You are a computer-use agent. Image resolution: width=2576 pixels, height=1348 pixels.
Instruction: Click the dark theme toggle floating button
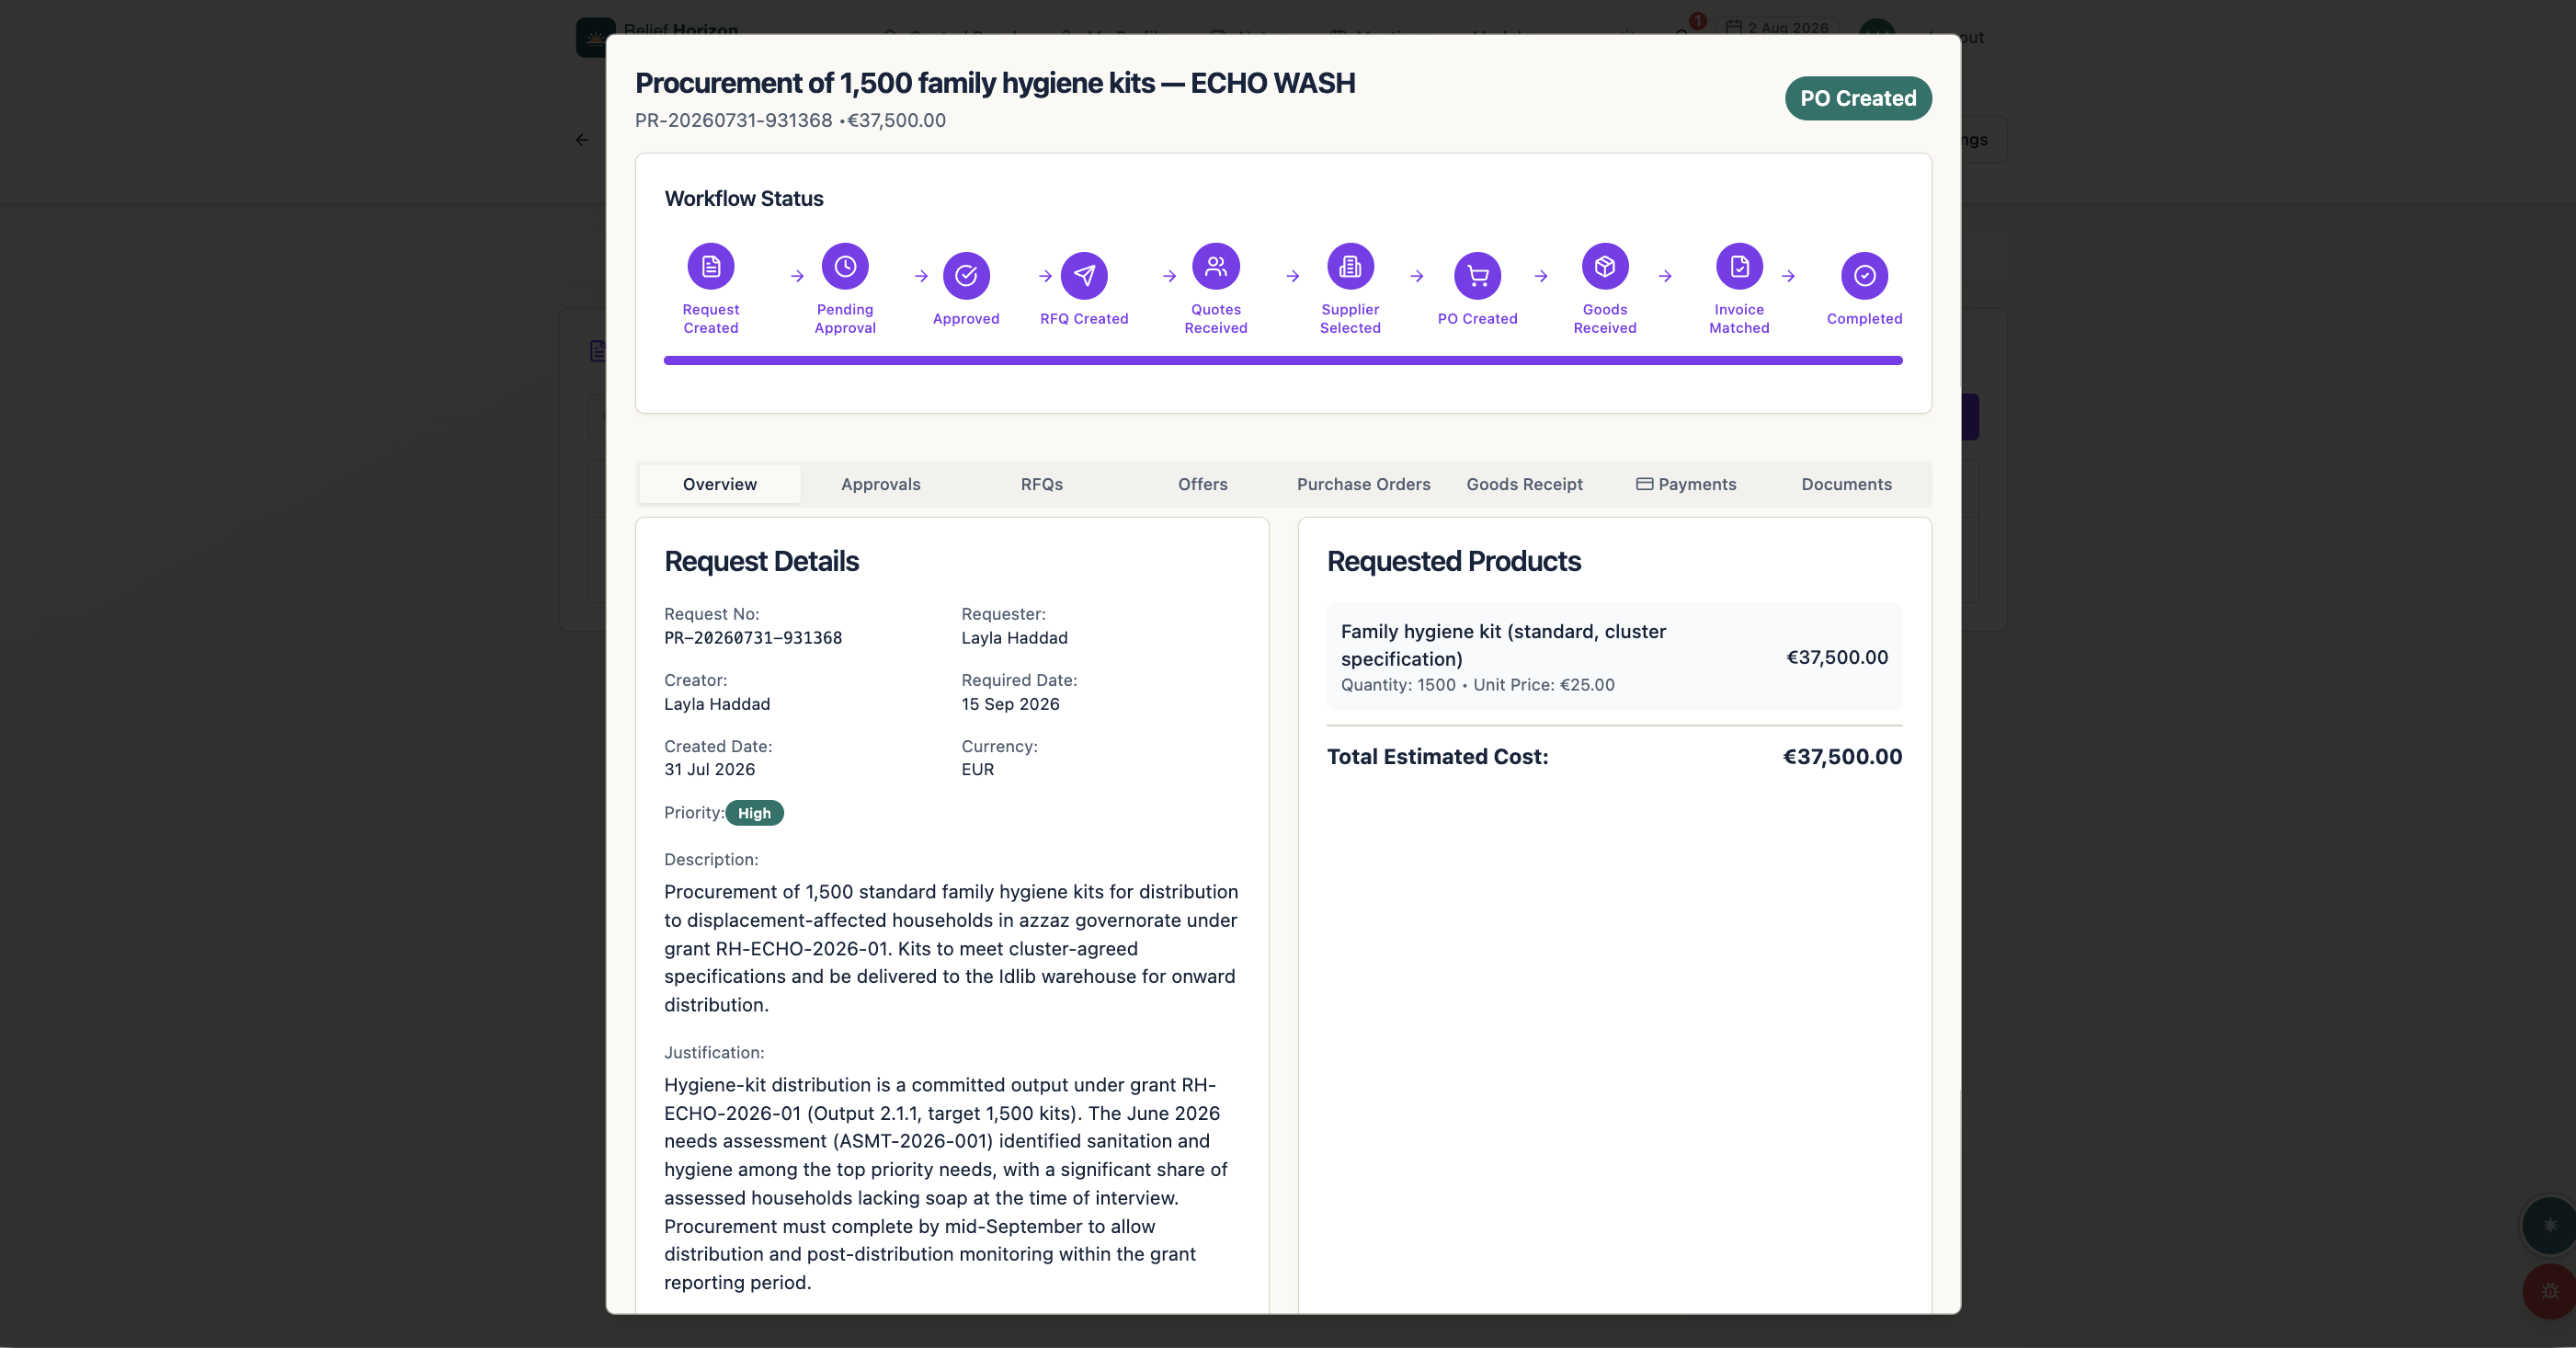2549,1225
